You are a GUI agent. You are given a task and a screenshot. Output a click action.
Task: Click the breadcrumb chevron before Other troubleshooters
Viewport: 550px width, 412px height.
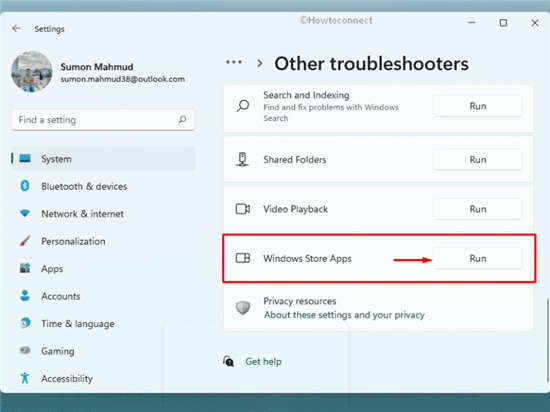click(x=260, y=63)
